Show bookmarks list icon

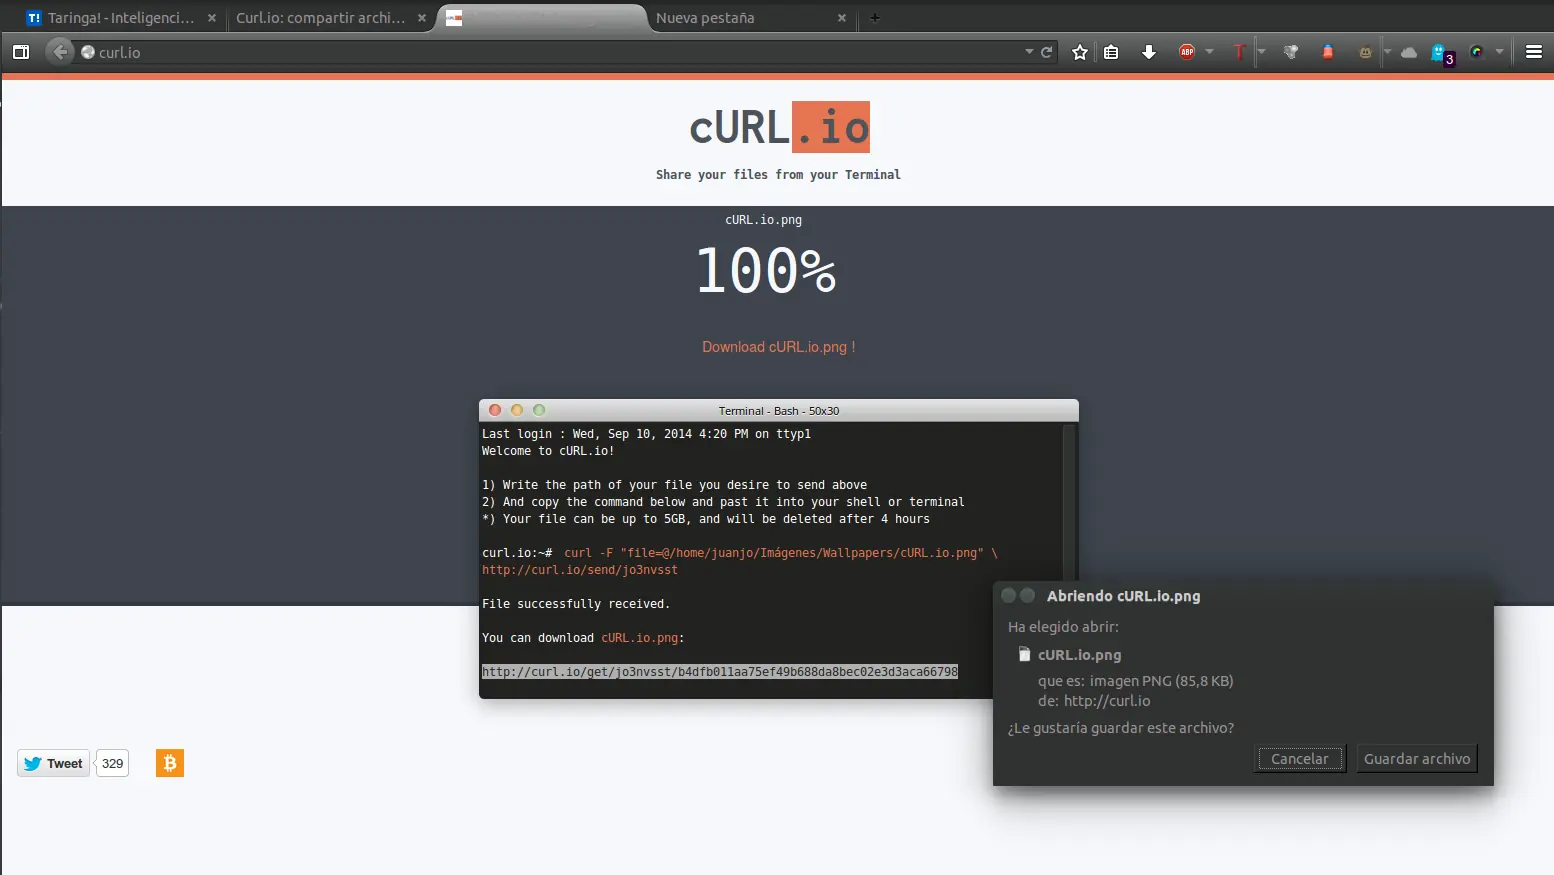[x=1111, y=52]
